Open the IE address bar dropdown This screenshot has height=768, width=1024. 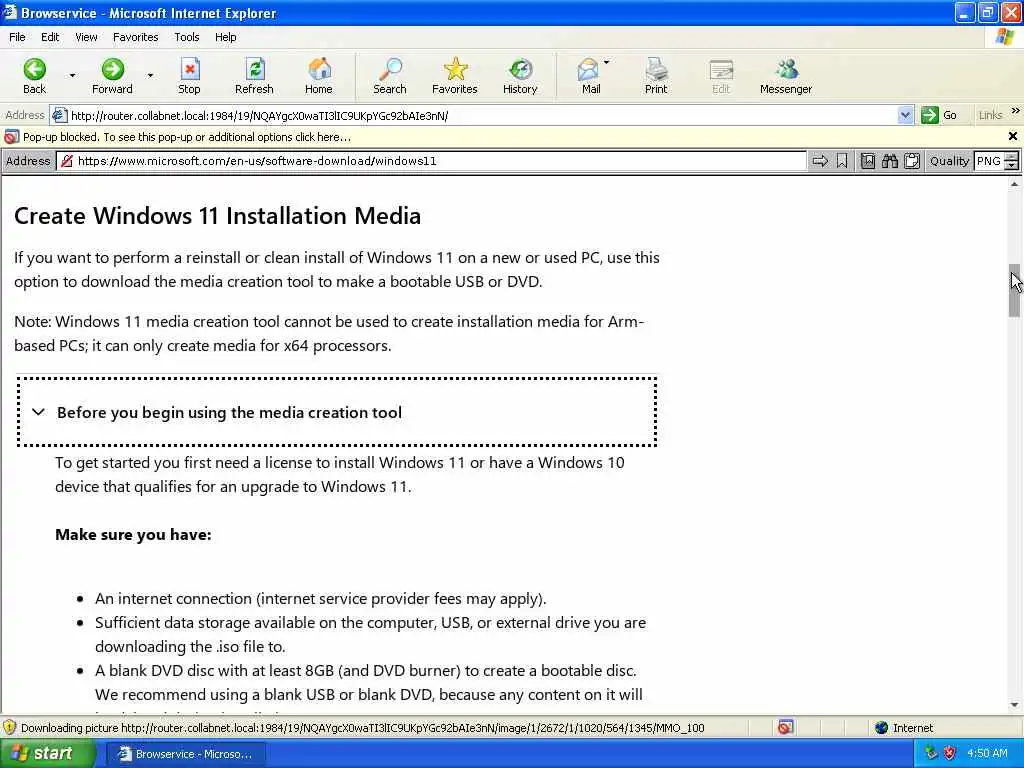tap(904, 116)
